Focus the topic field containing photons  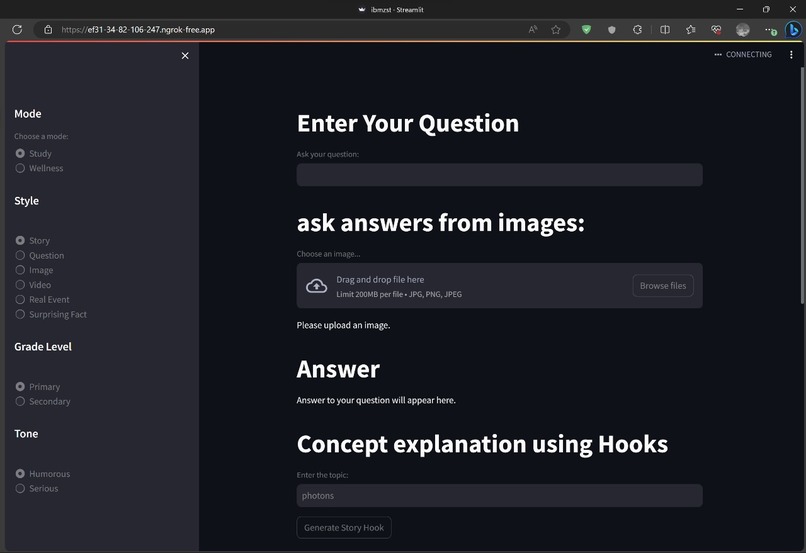click(x=499, y=495)
